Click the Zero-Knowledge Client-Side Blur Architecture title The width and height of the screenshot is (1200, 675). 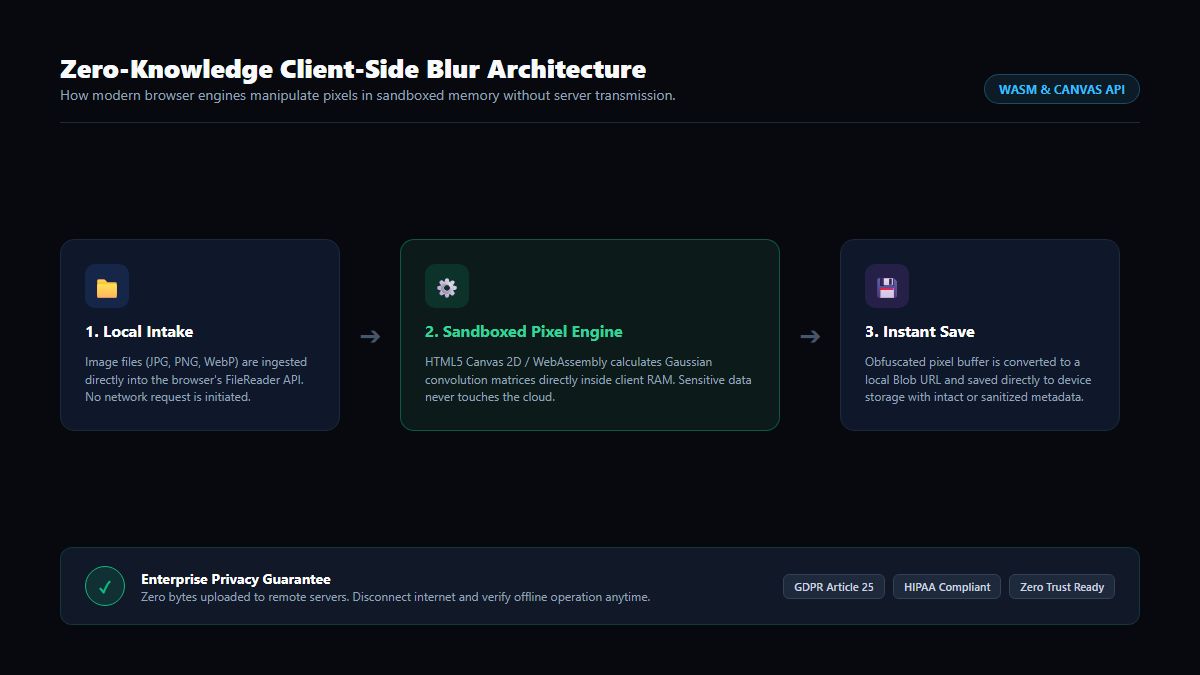(353, 69)
